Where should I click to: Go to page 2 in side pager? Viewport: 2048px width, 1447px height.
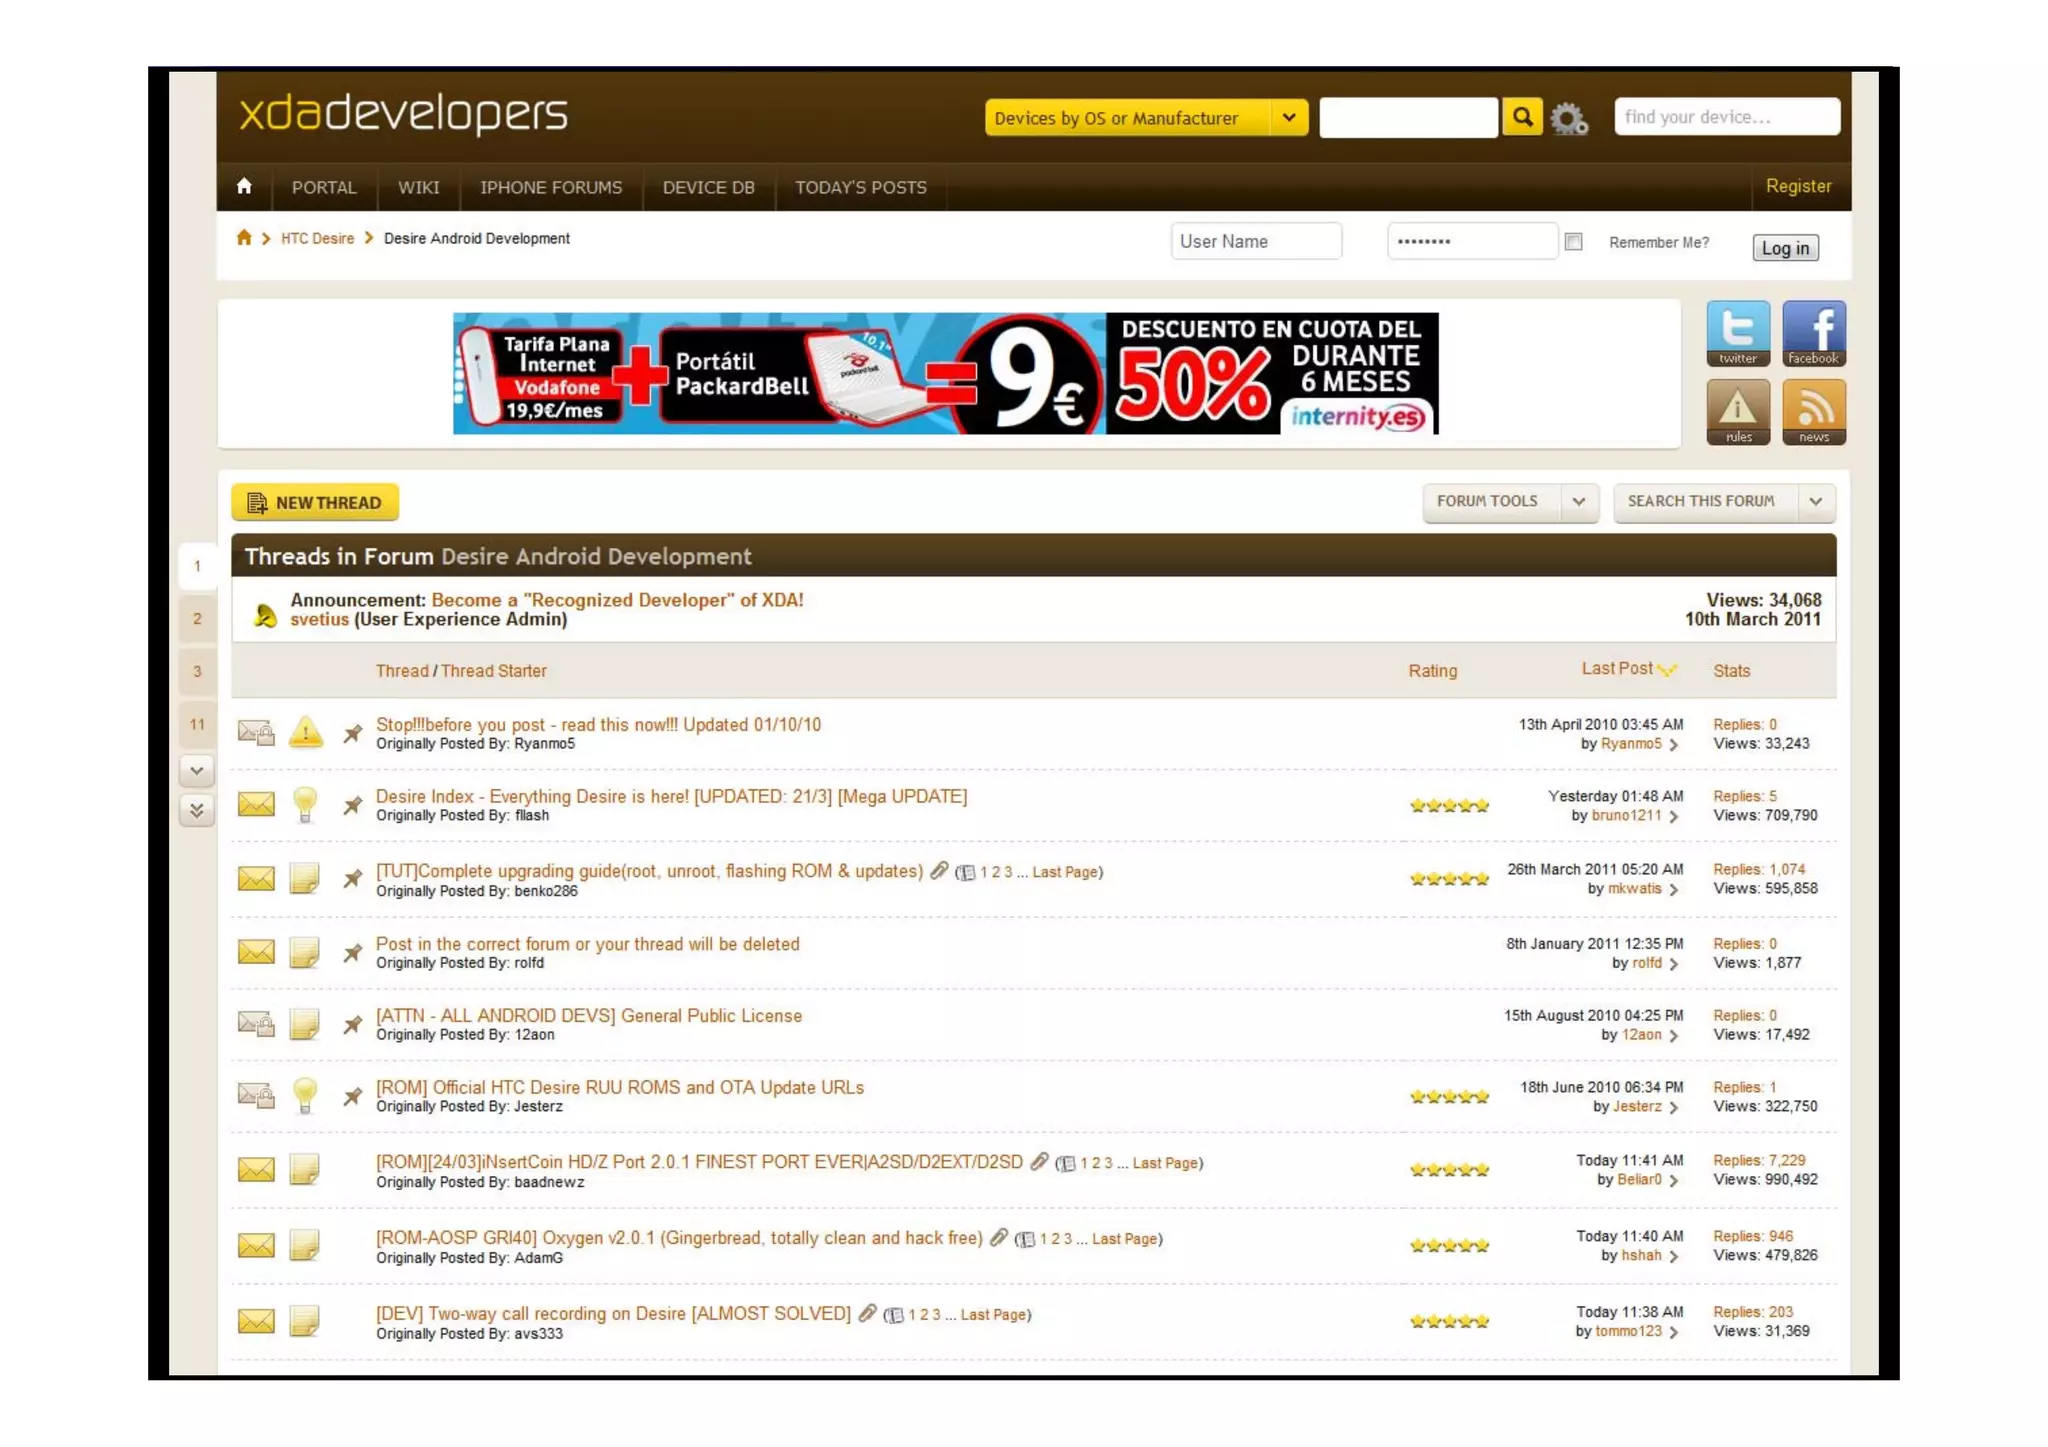[197, 619]
